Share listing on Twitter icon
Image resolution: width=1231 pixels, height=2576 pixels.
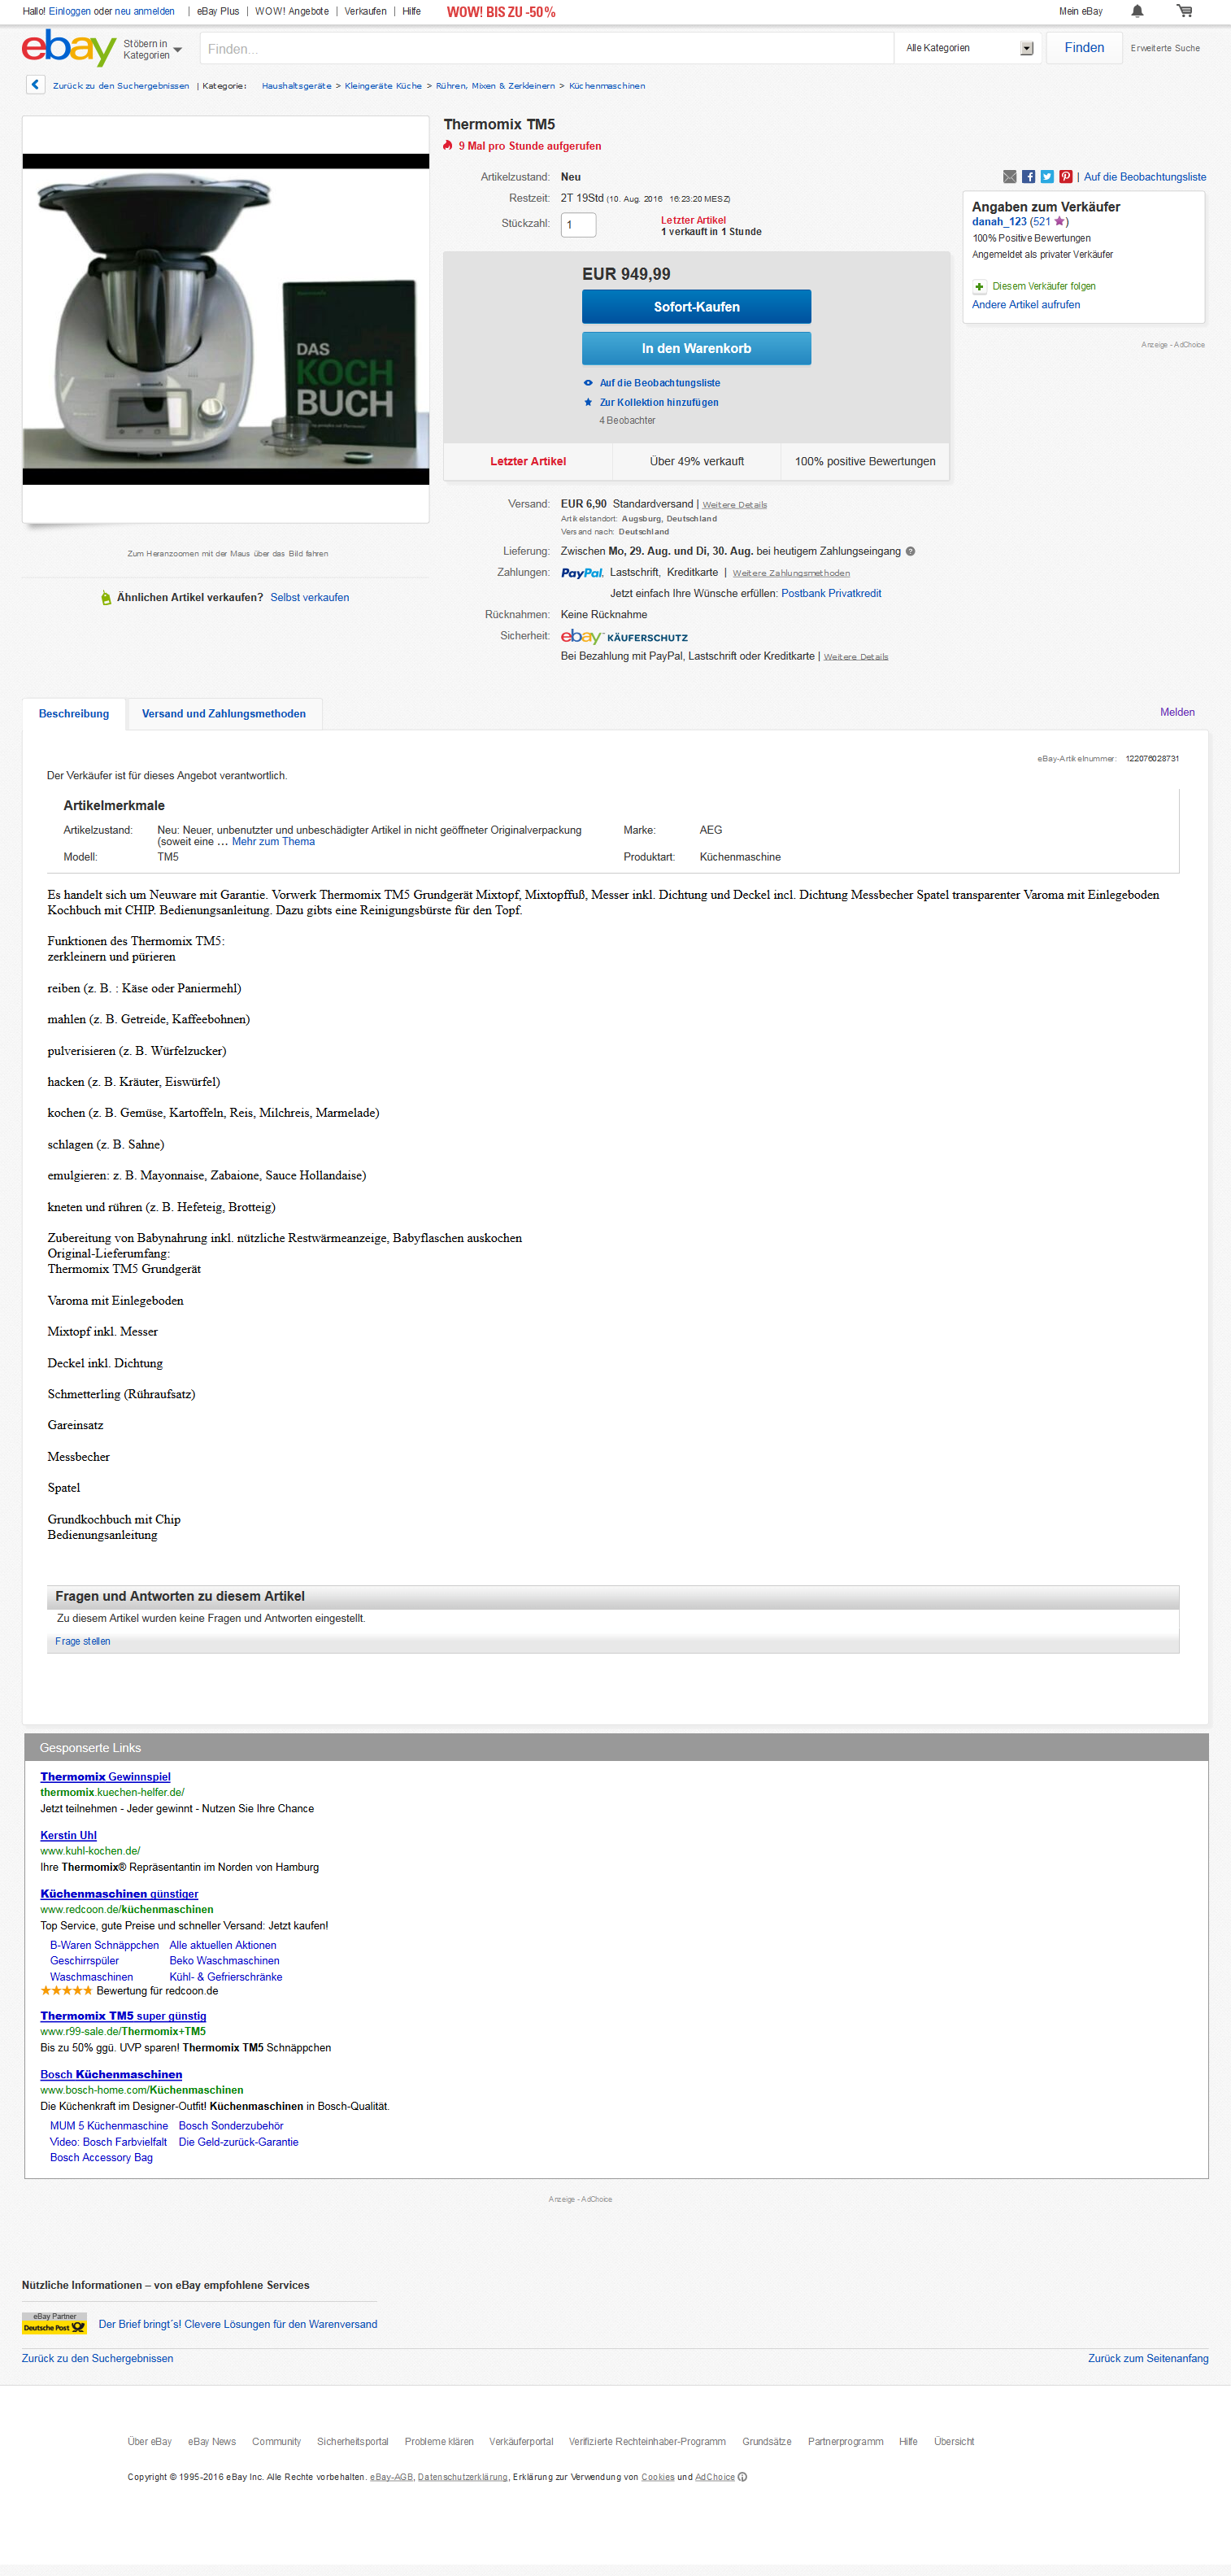coord(1047,177)
